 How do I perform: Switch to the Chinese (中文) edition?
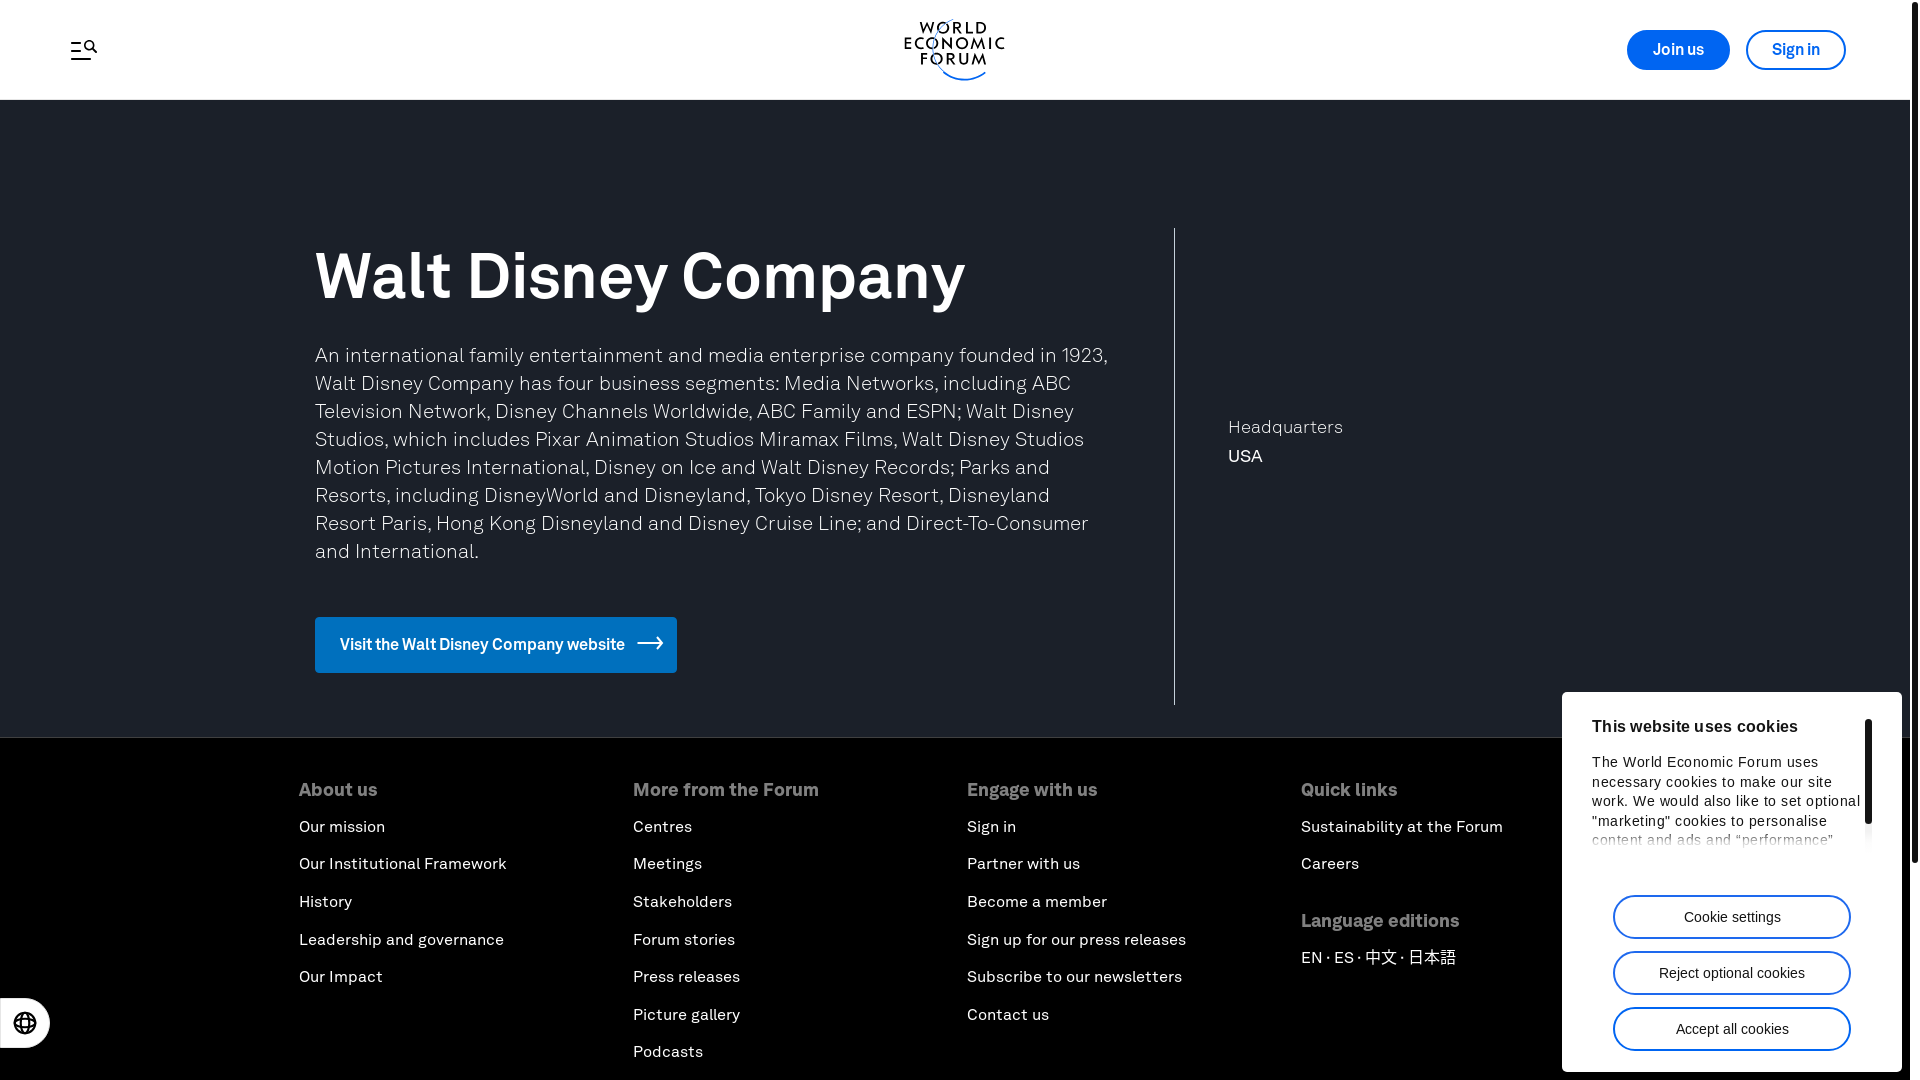1381,958
